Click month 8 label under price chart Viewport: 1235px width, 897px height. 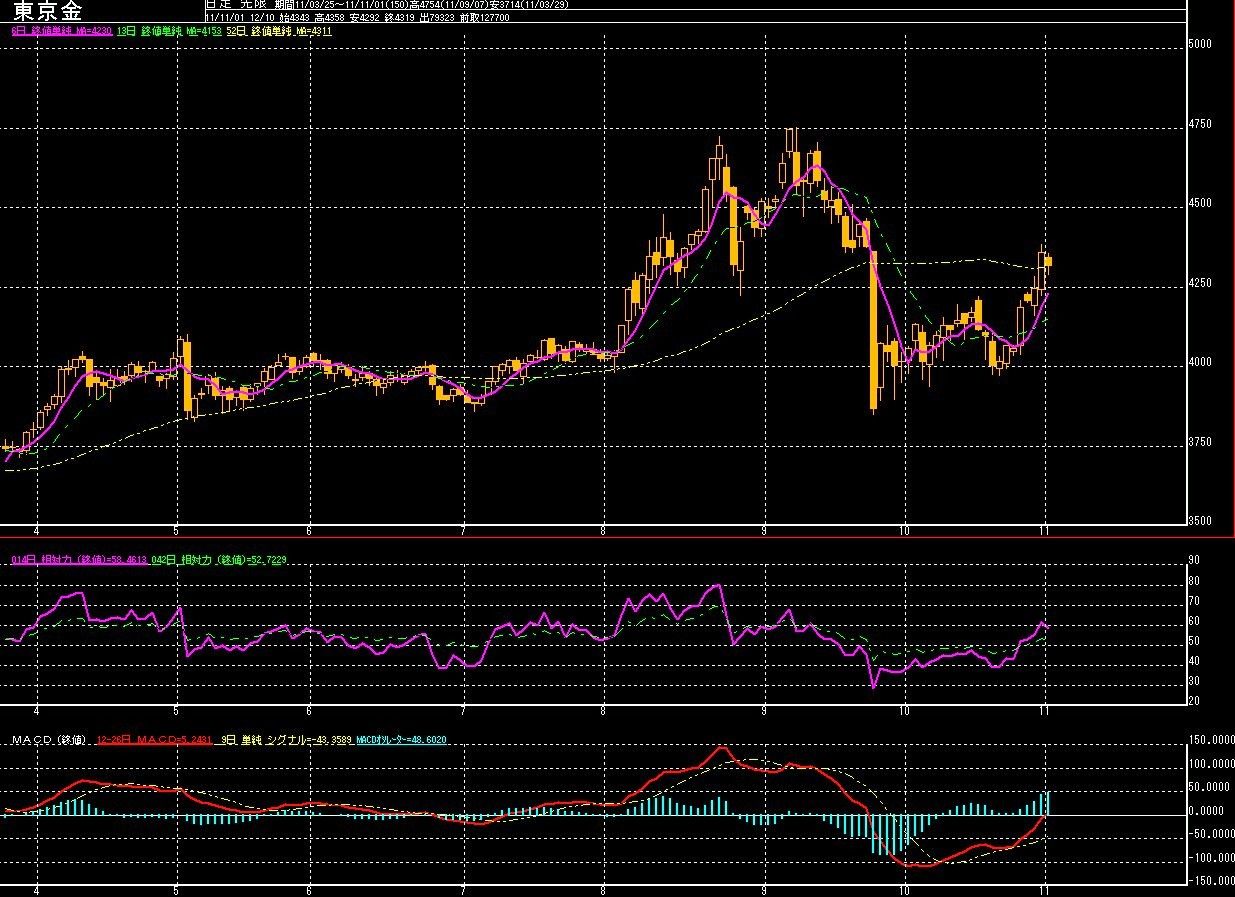pyautogui.click(x=604, y=531)
